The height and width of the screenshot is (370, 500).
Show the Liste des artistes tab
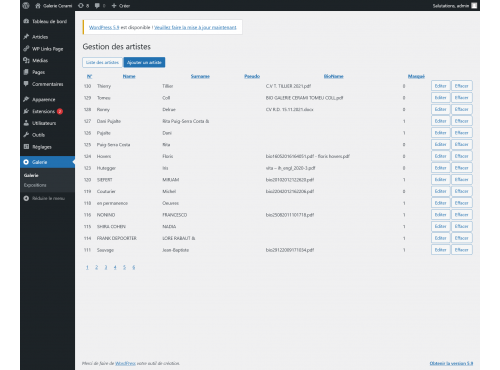click(x=102, y=62)
